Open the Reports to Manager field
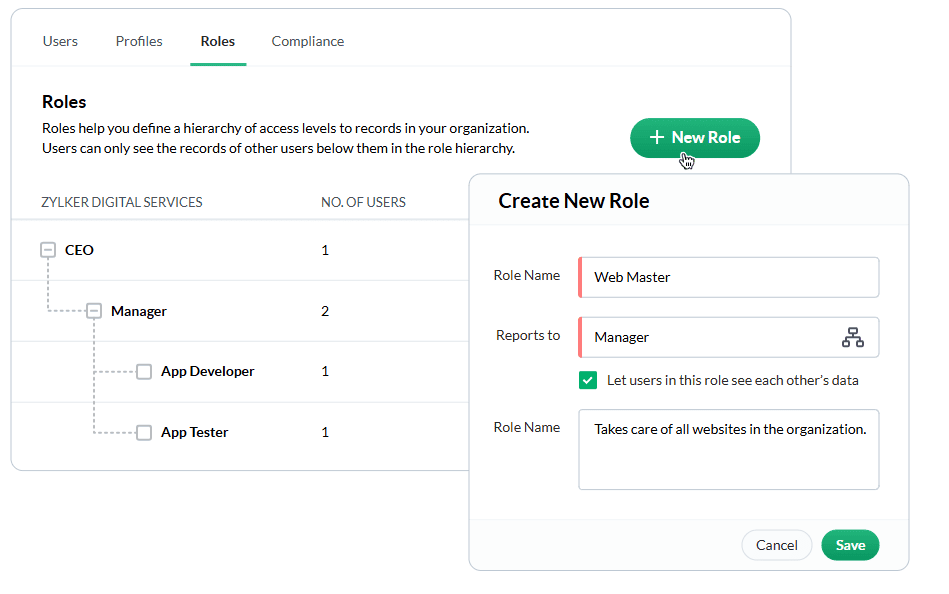Viewport: 949px width, 594px height. tap(729, 337)
